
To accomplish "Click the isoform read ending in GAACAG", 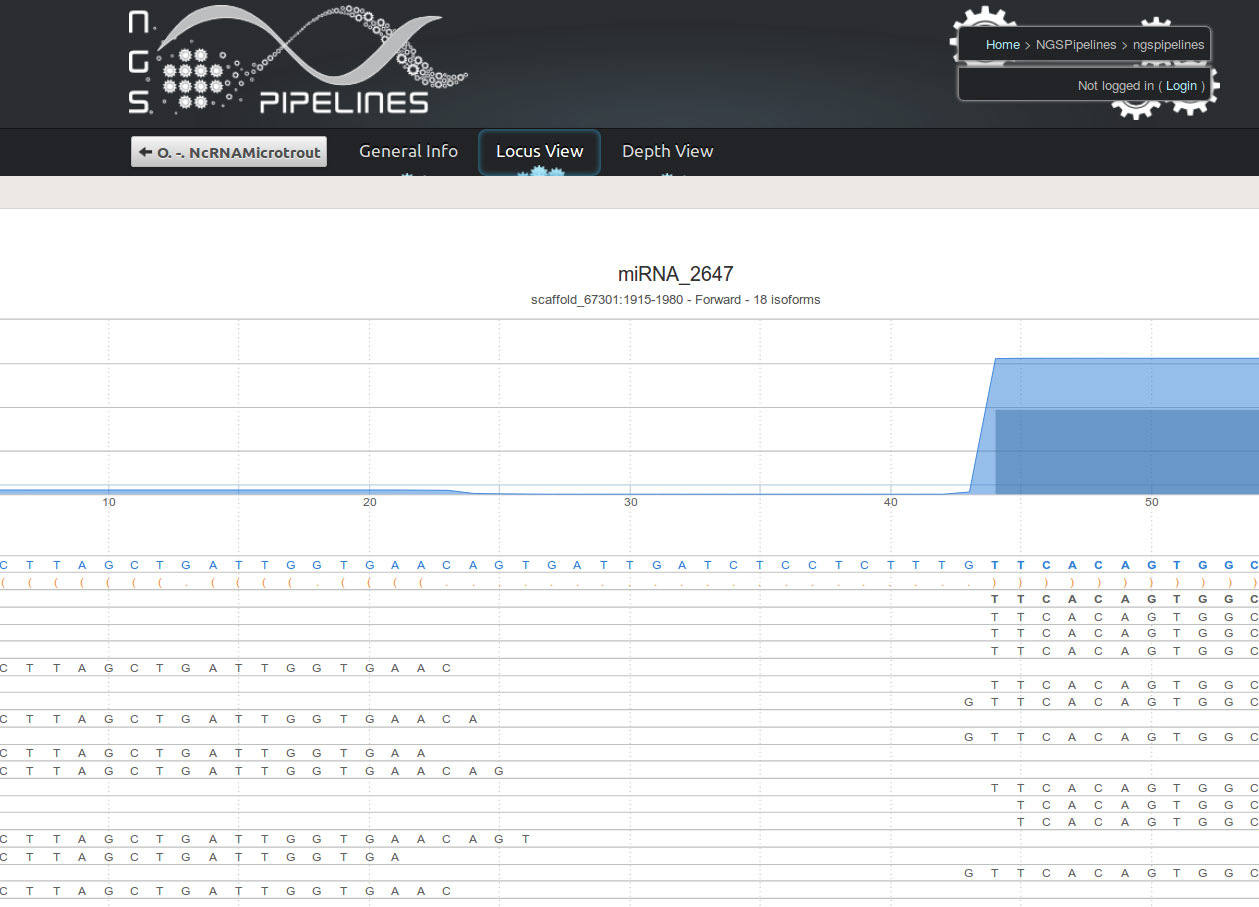I will coord(253,771).
